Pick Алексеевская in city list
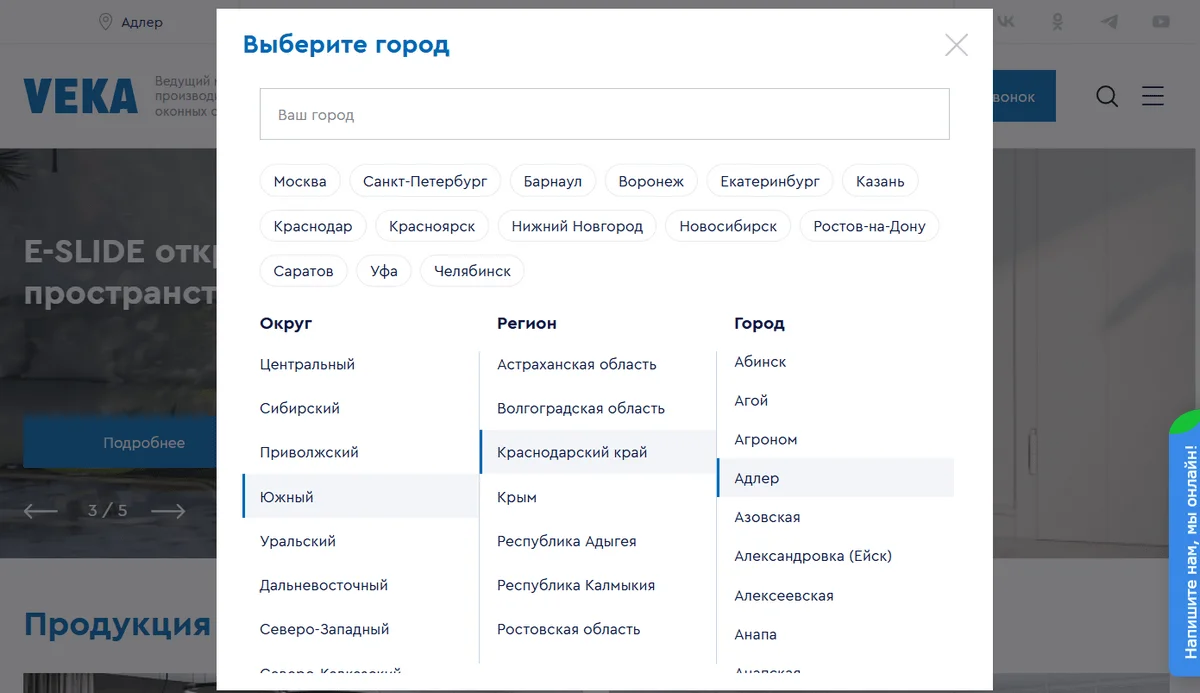1200x693 pixels. tap(835, 595)
